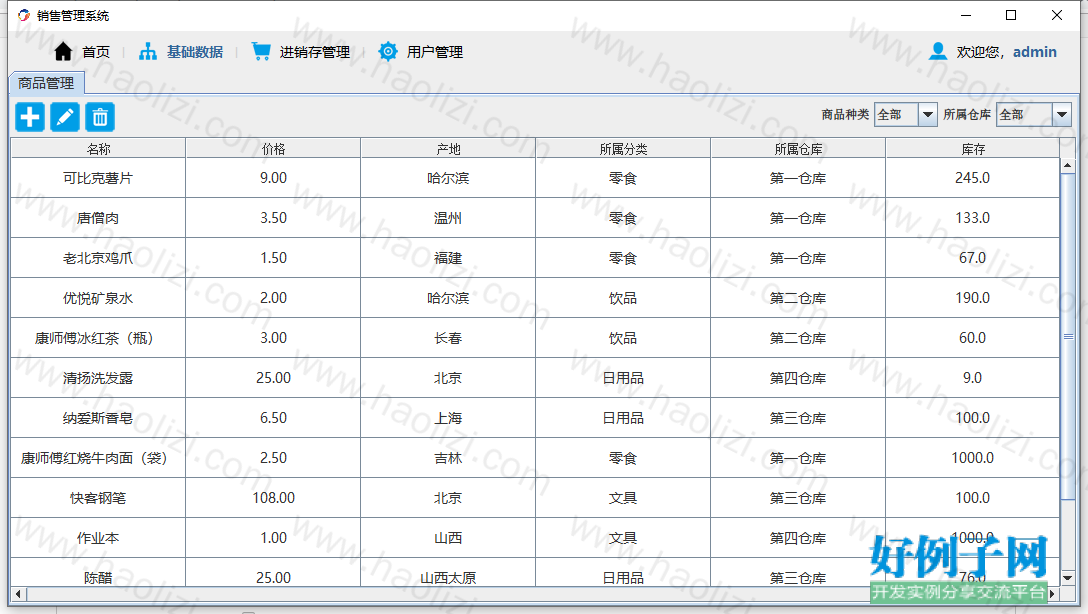The width and height of the screenshot is (1088, 614).
Task: Click the origin cell 吉林
Action: [448, 458]
